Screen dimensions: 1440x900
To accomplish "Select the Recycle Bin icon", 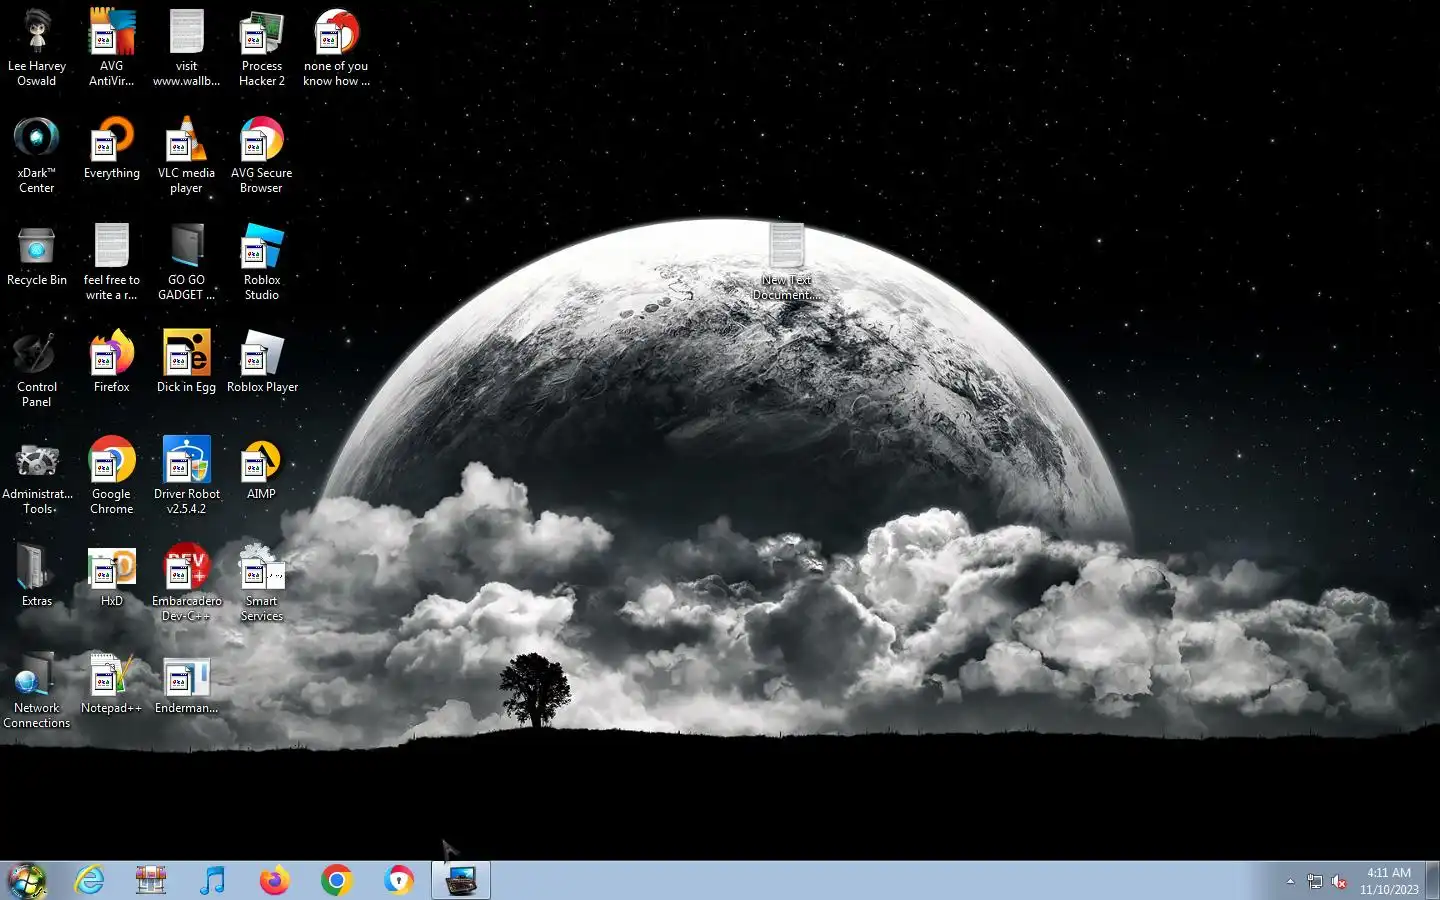I will click(x=37, y=255).
